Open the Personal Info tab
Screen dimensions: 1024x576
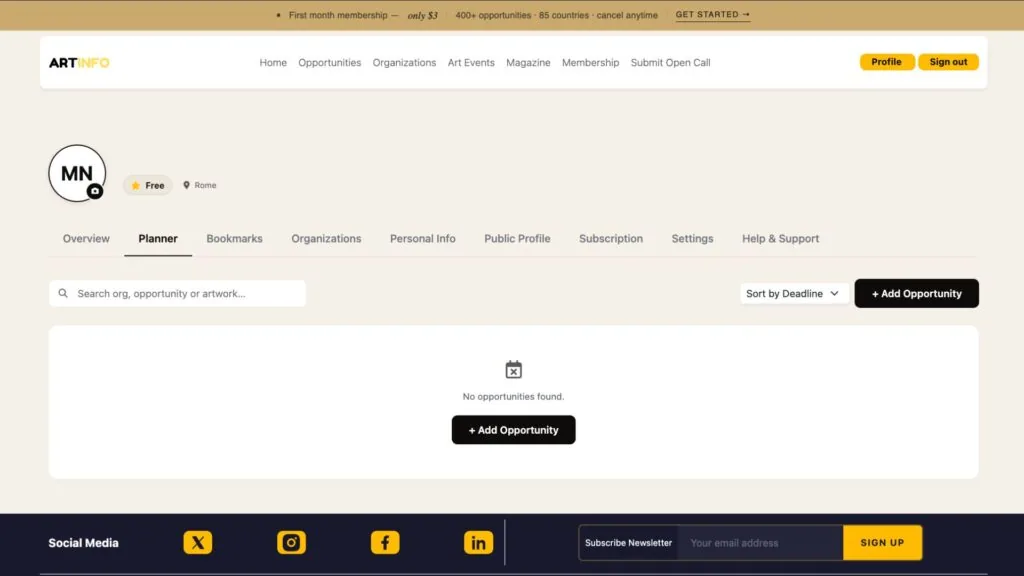[x=423, y=238]
